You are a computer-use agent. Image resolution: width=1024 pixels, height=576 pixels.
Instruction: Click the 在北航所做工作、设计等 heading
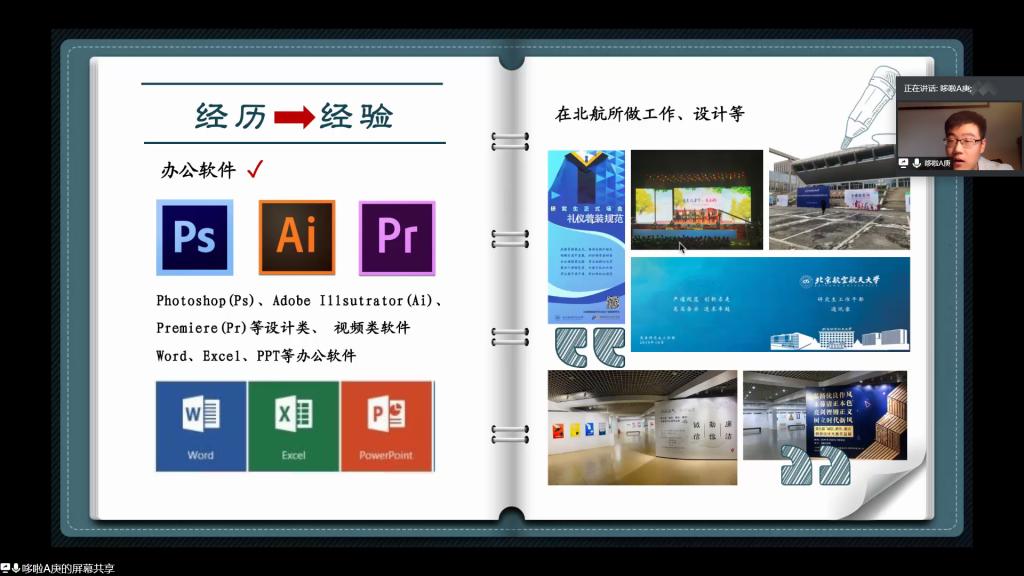point(650,114)
